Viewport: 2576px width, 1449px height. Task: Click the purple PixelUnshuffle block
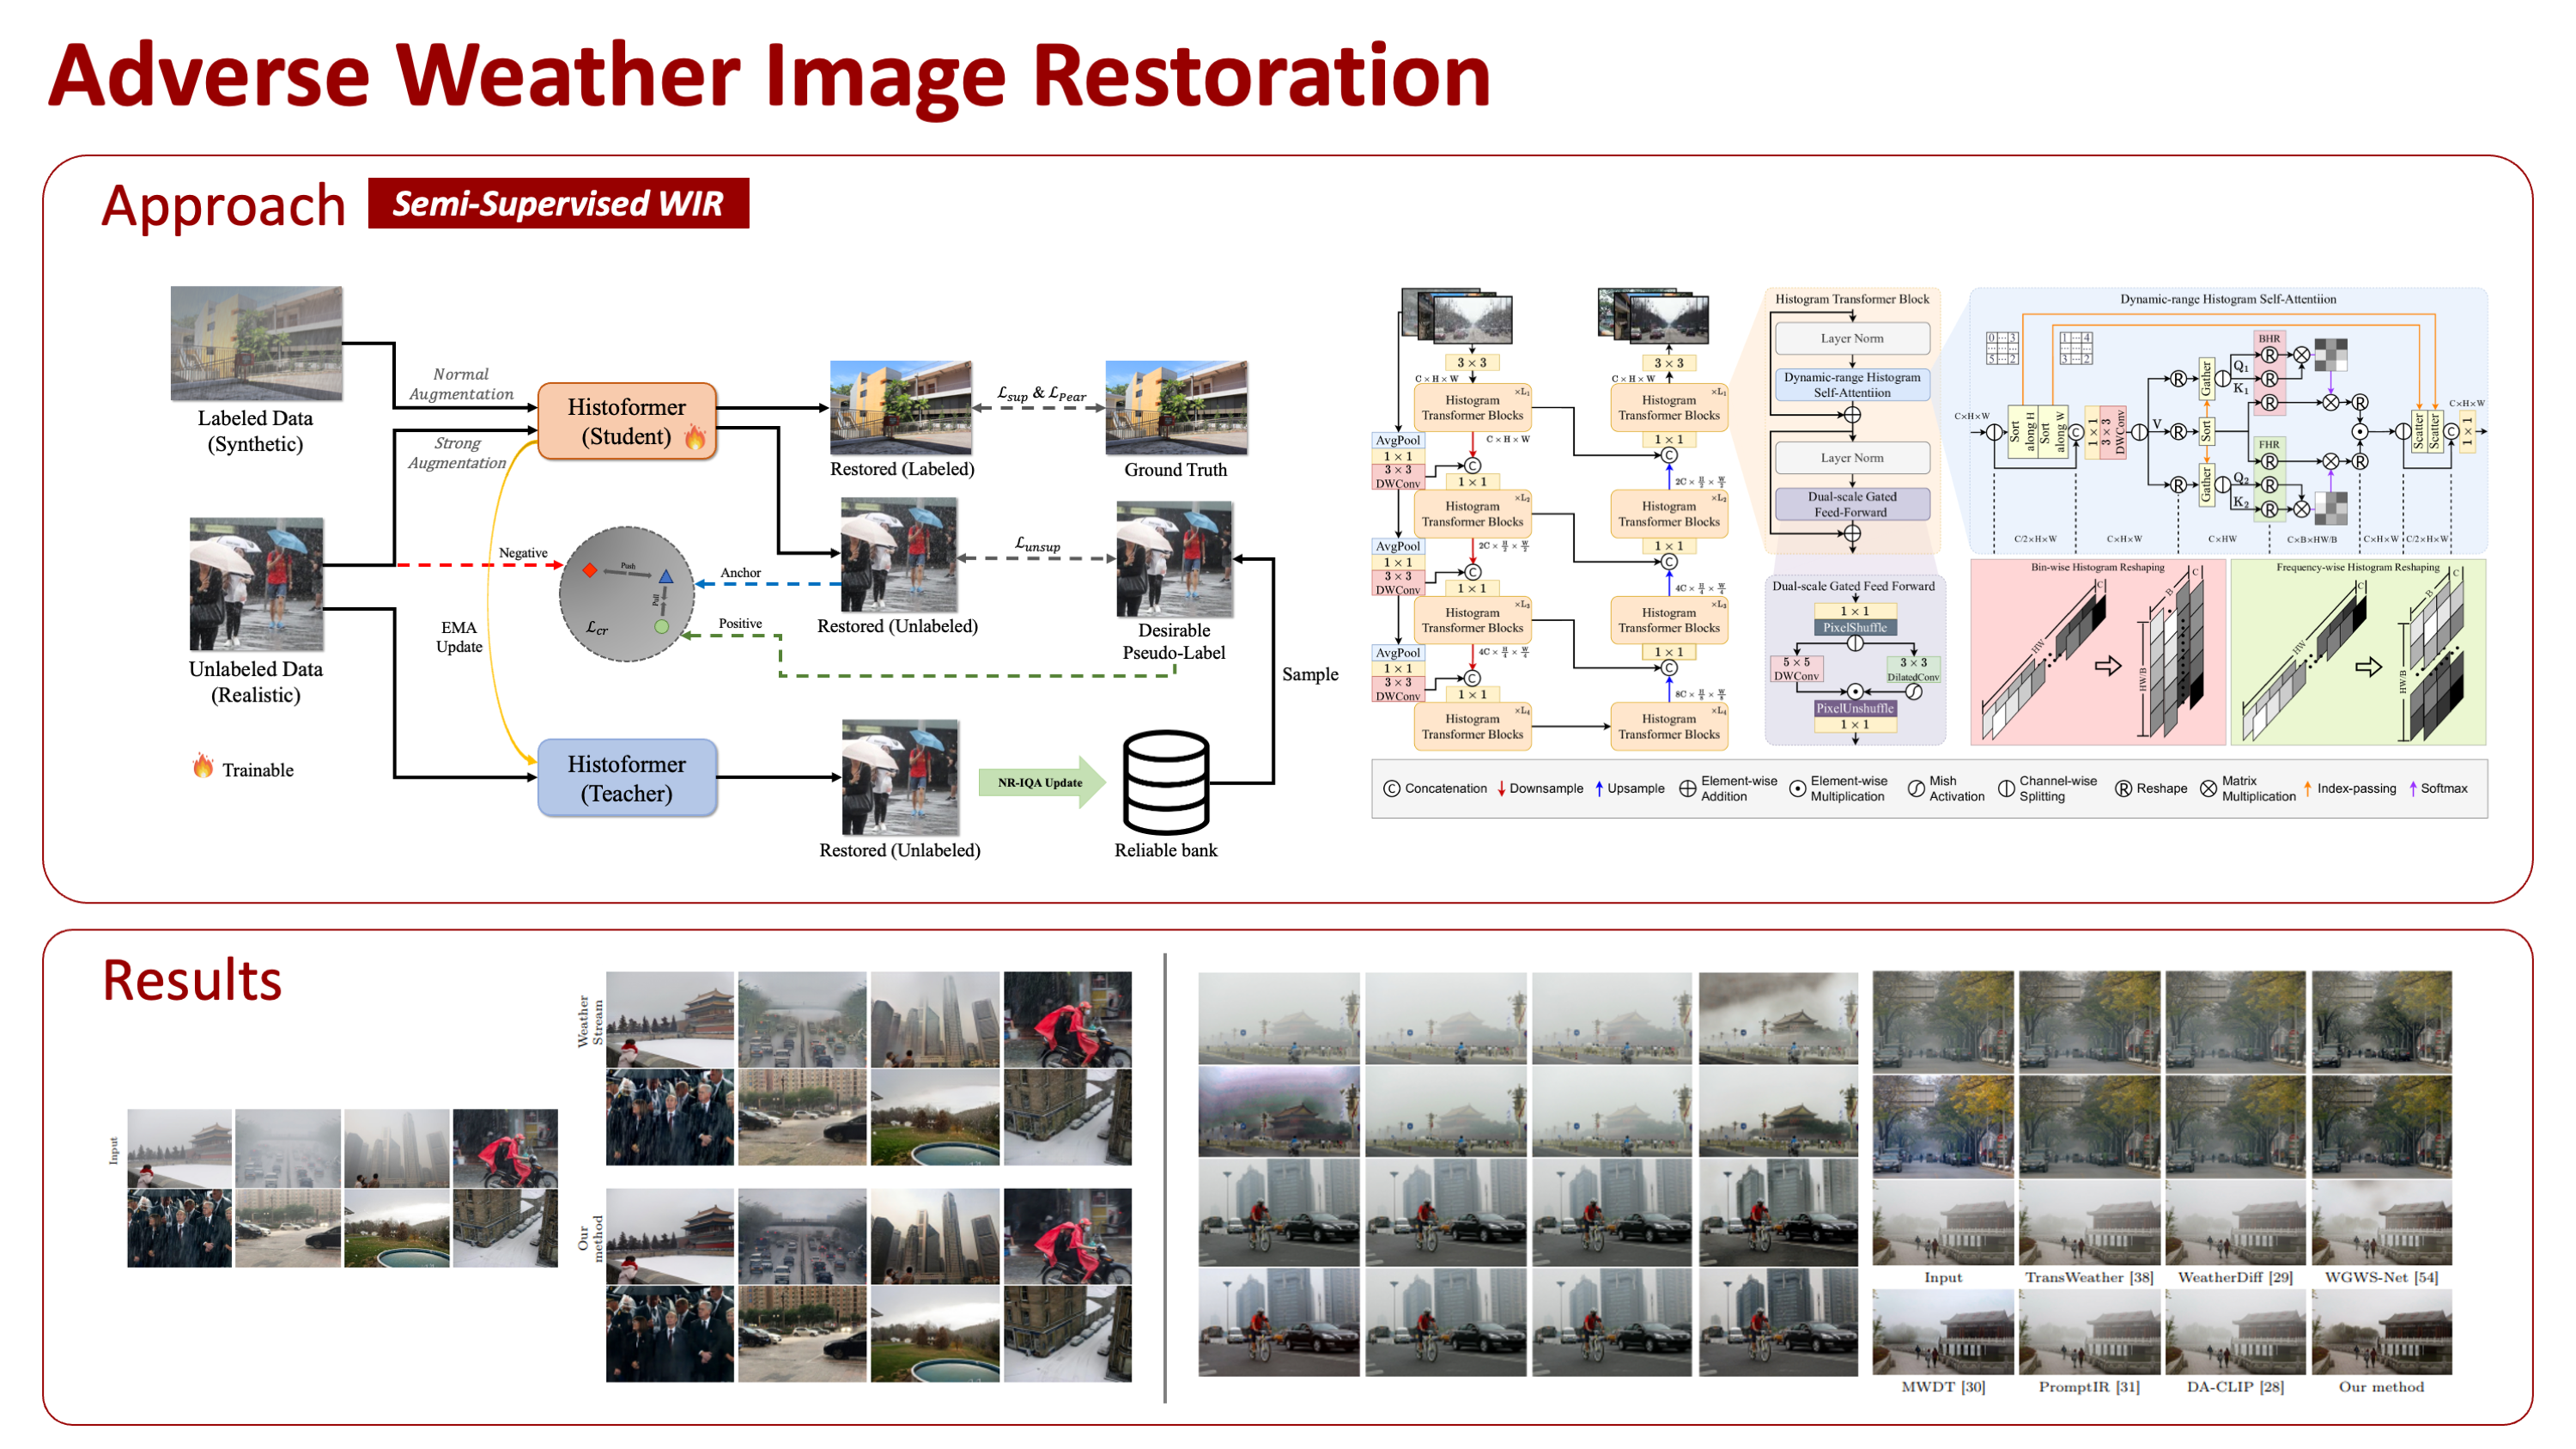[x=1855, y=708]
